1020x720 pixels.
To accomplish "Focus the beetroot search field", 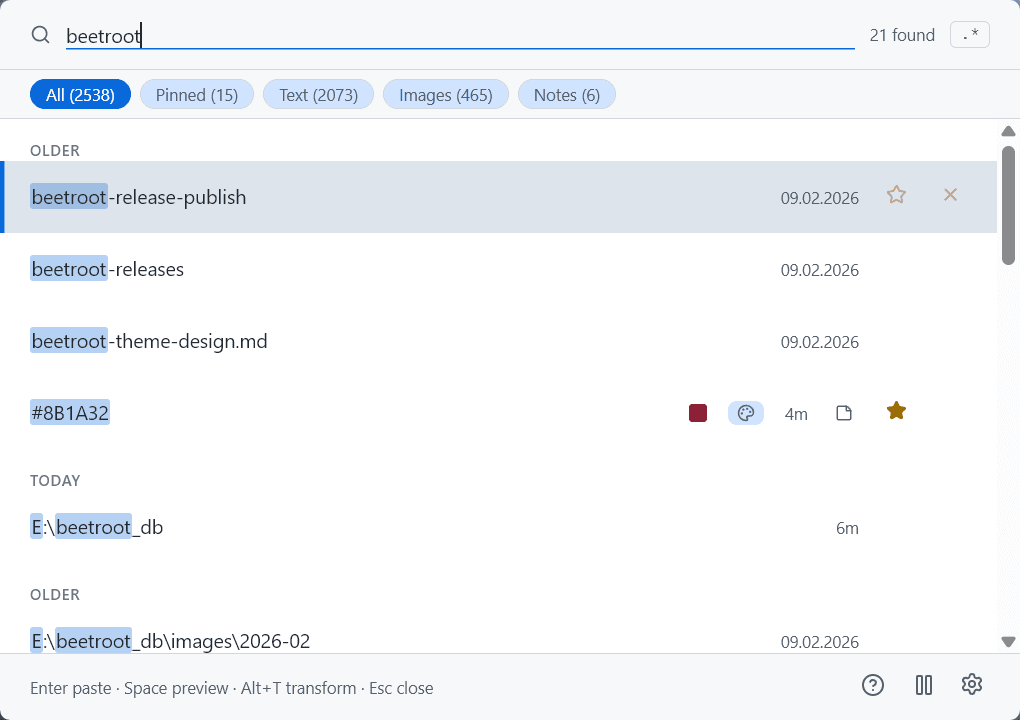I will pyautogui.click(x=460, y=36).
